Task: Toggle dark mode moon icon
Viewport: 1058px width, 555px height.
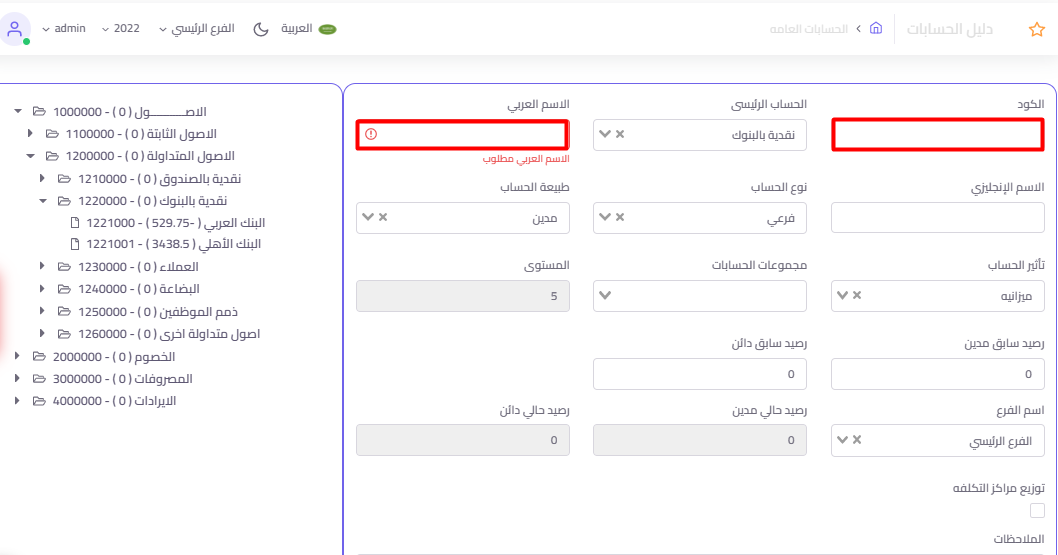Action: [261, 29]
